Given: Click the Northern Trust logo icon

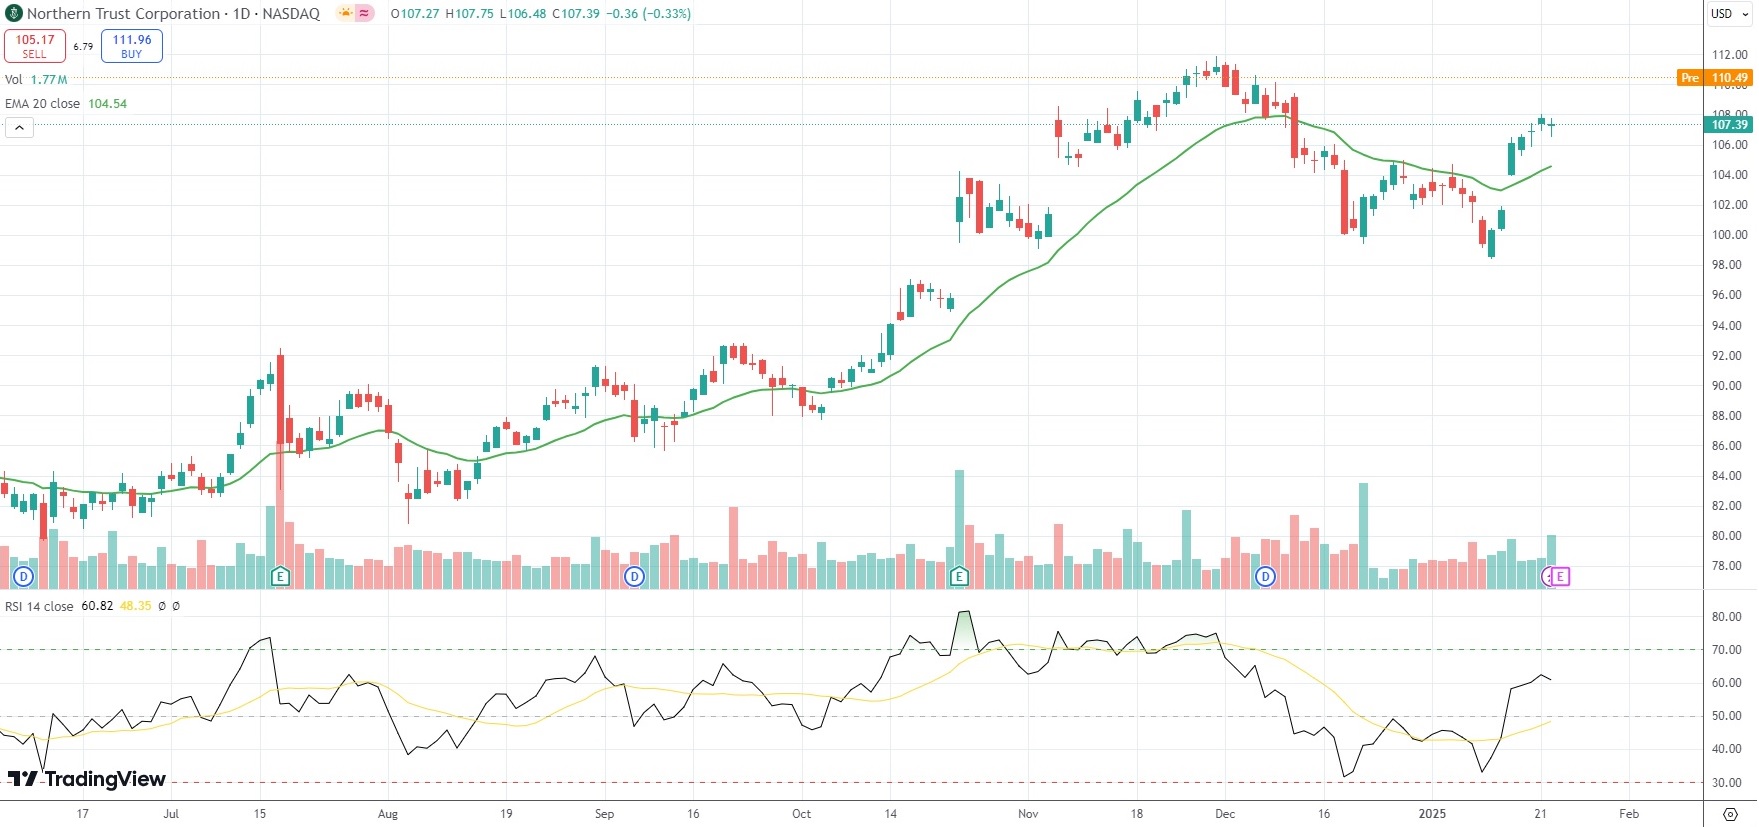Looking at the screenshot, I should click(14, 14).
